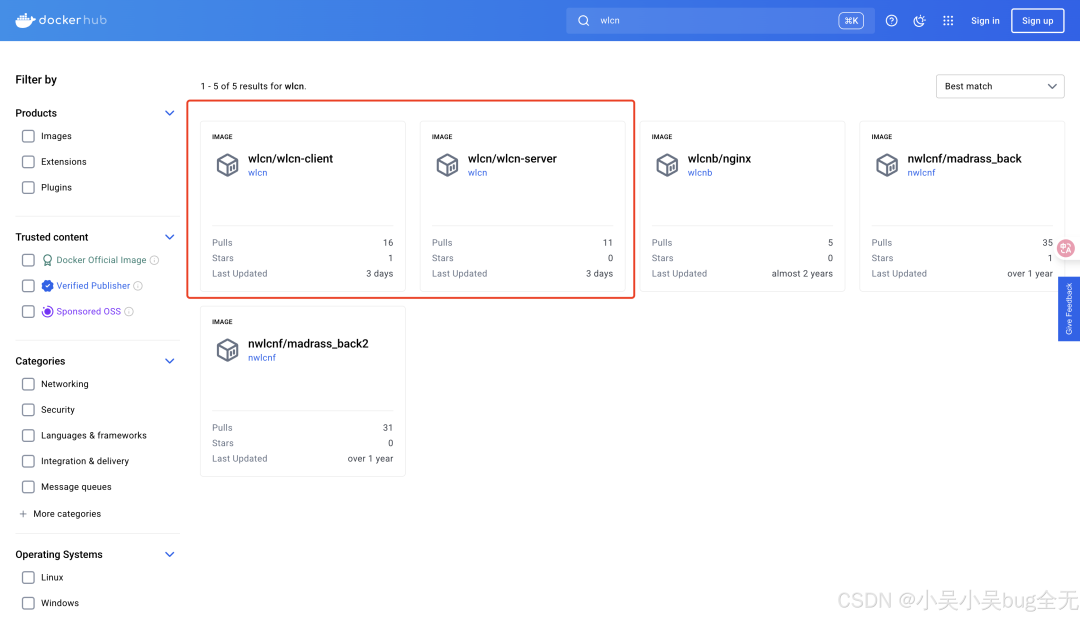This screenshot has width=1080, height=618.
Task: Open the Give Feedback side tab
Action: point(1069,309)
